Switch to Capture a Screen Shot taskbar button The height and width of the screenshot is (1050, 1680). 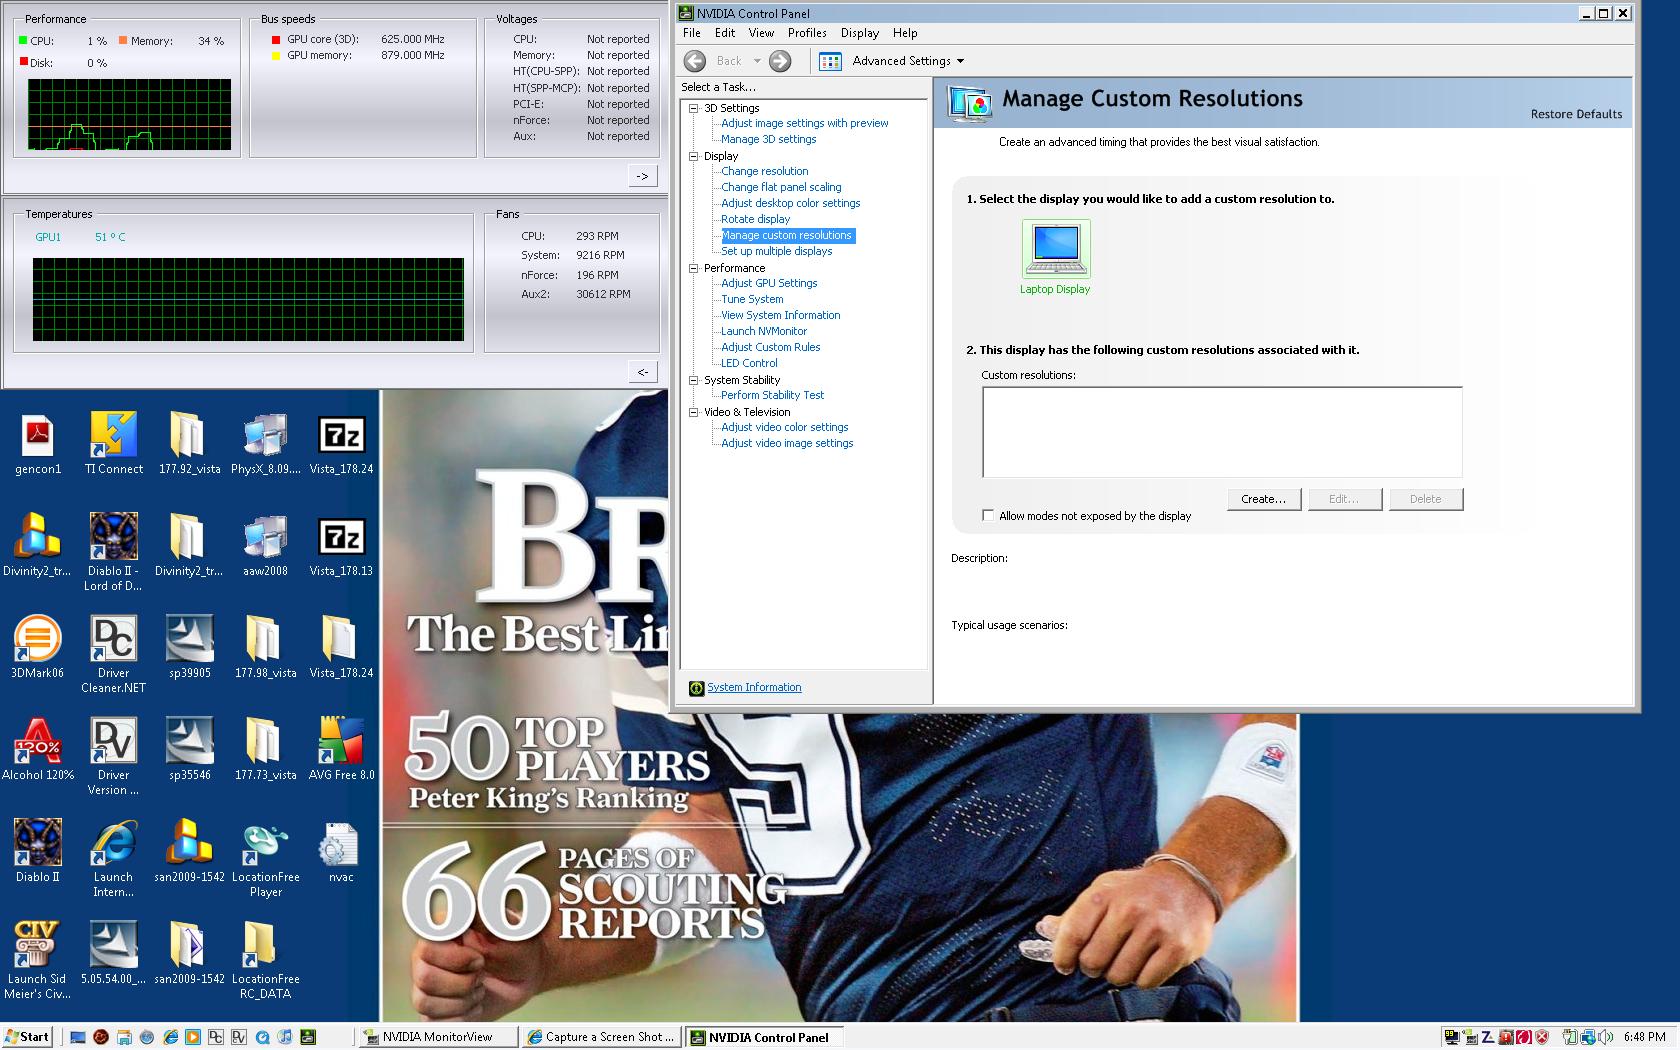point(601,1037)
